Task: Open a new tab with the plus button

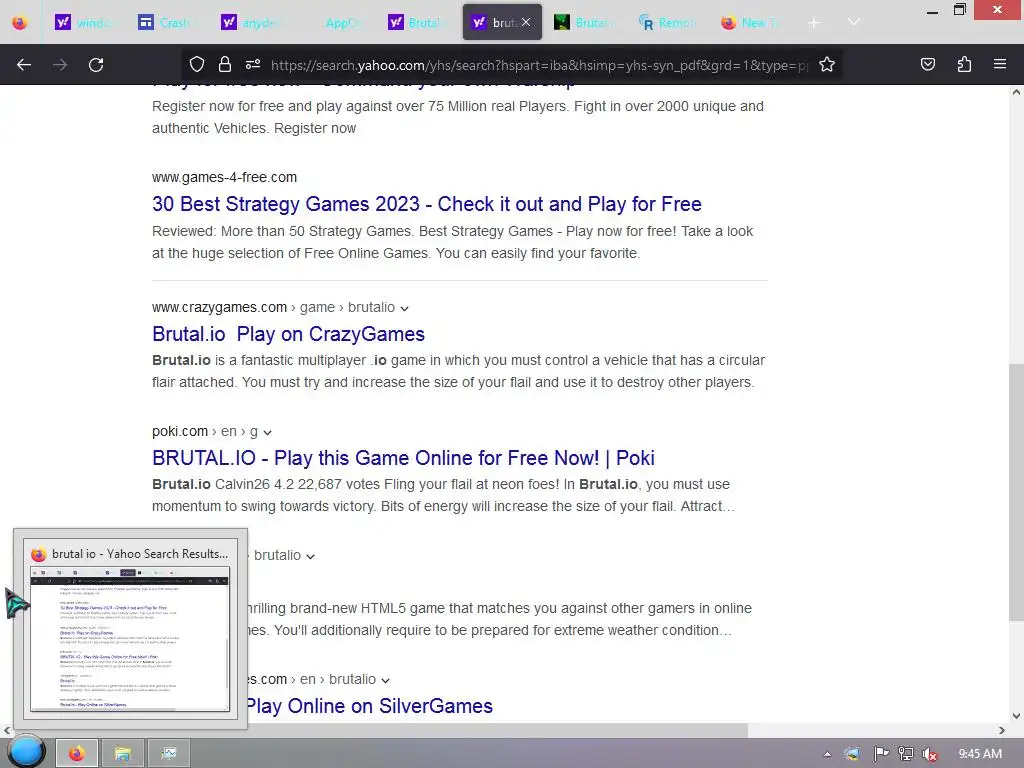Action: pos(814,23)
